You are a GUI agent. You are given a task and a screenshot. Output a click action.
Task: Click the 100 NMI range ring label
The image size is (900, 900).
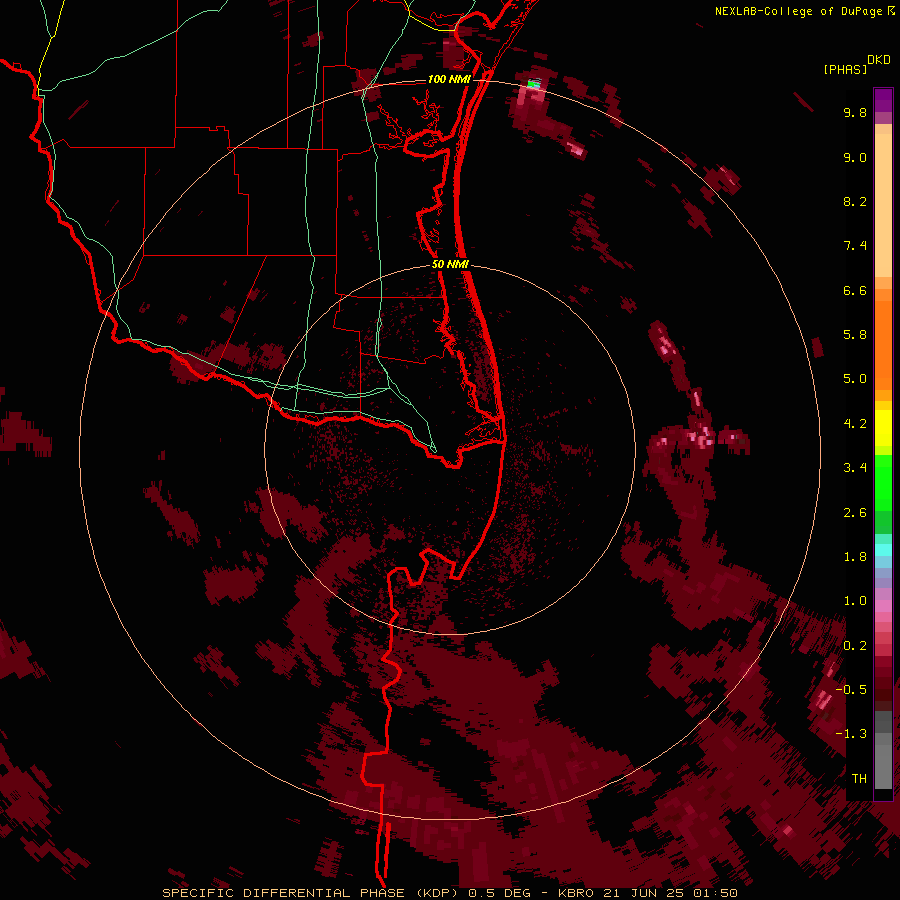pos(449,79)
